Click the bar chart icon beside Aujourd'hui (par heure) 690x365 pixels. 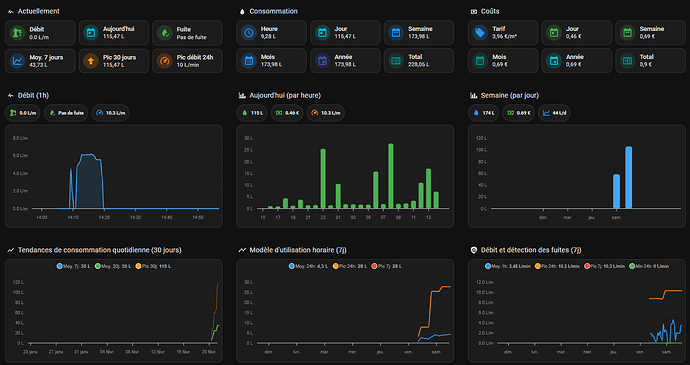tap(242, 96)
